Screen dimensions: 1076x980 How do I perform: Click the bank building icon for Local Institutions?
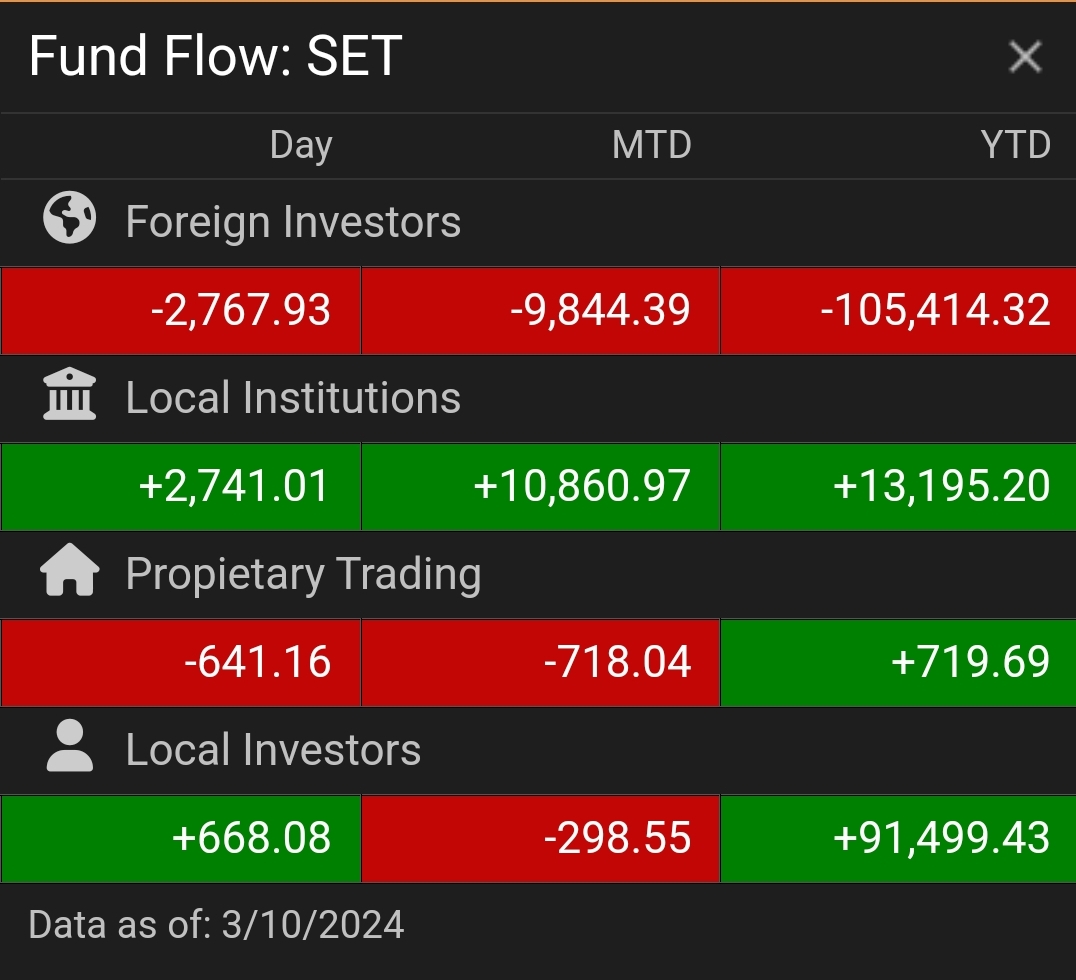[x=70, y=395]
